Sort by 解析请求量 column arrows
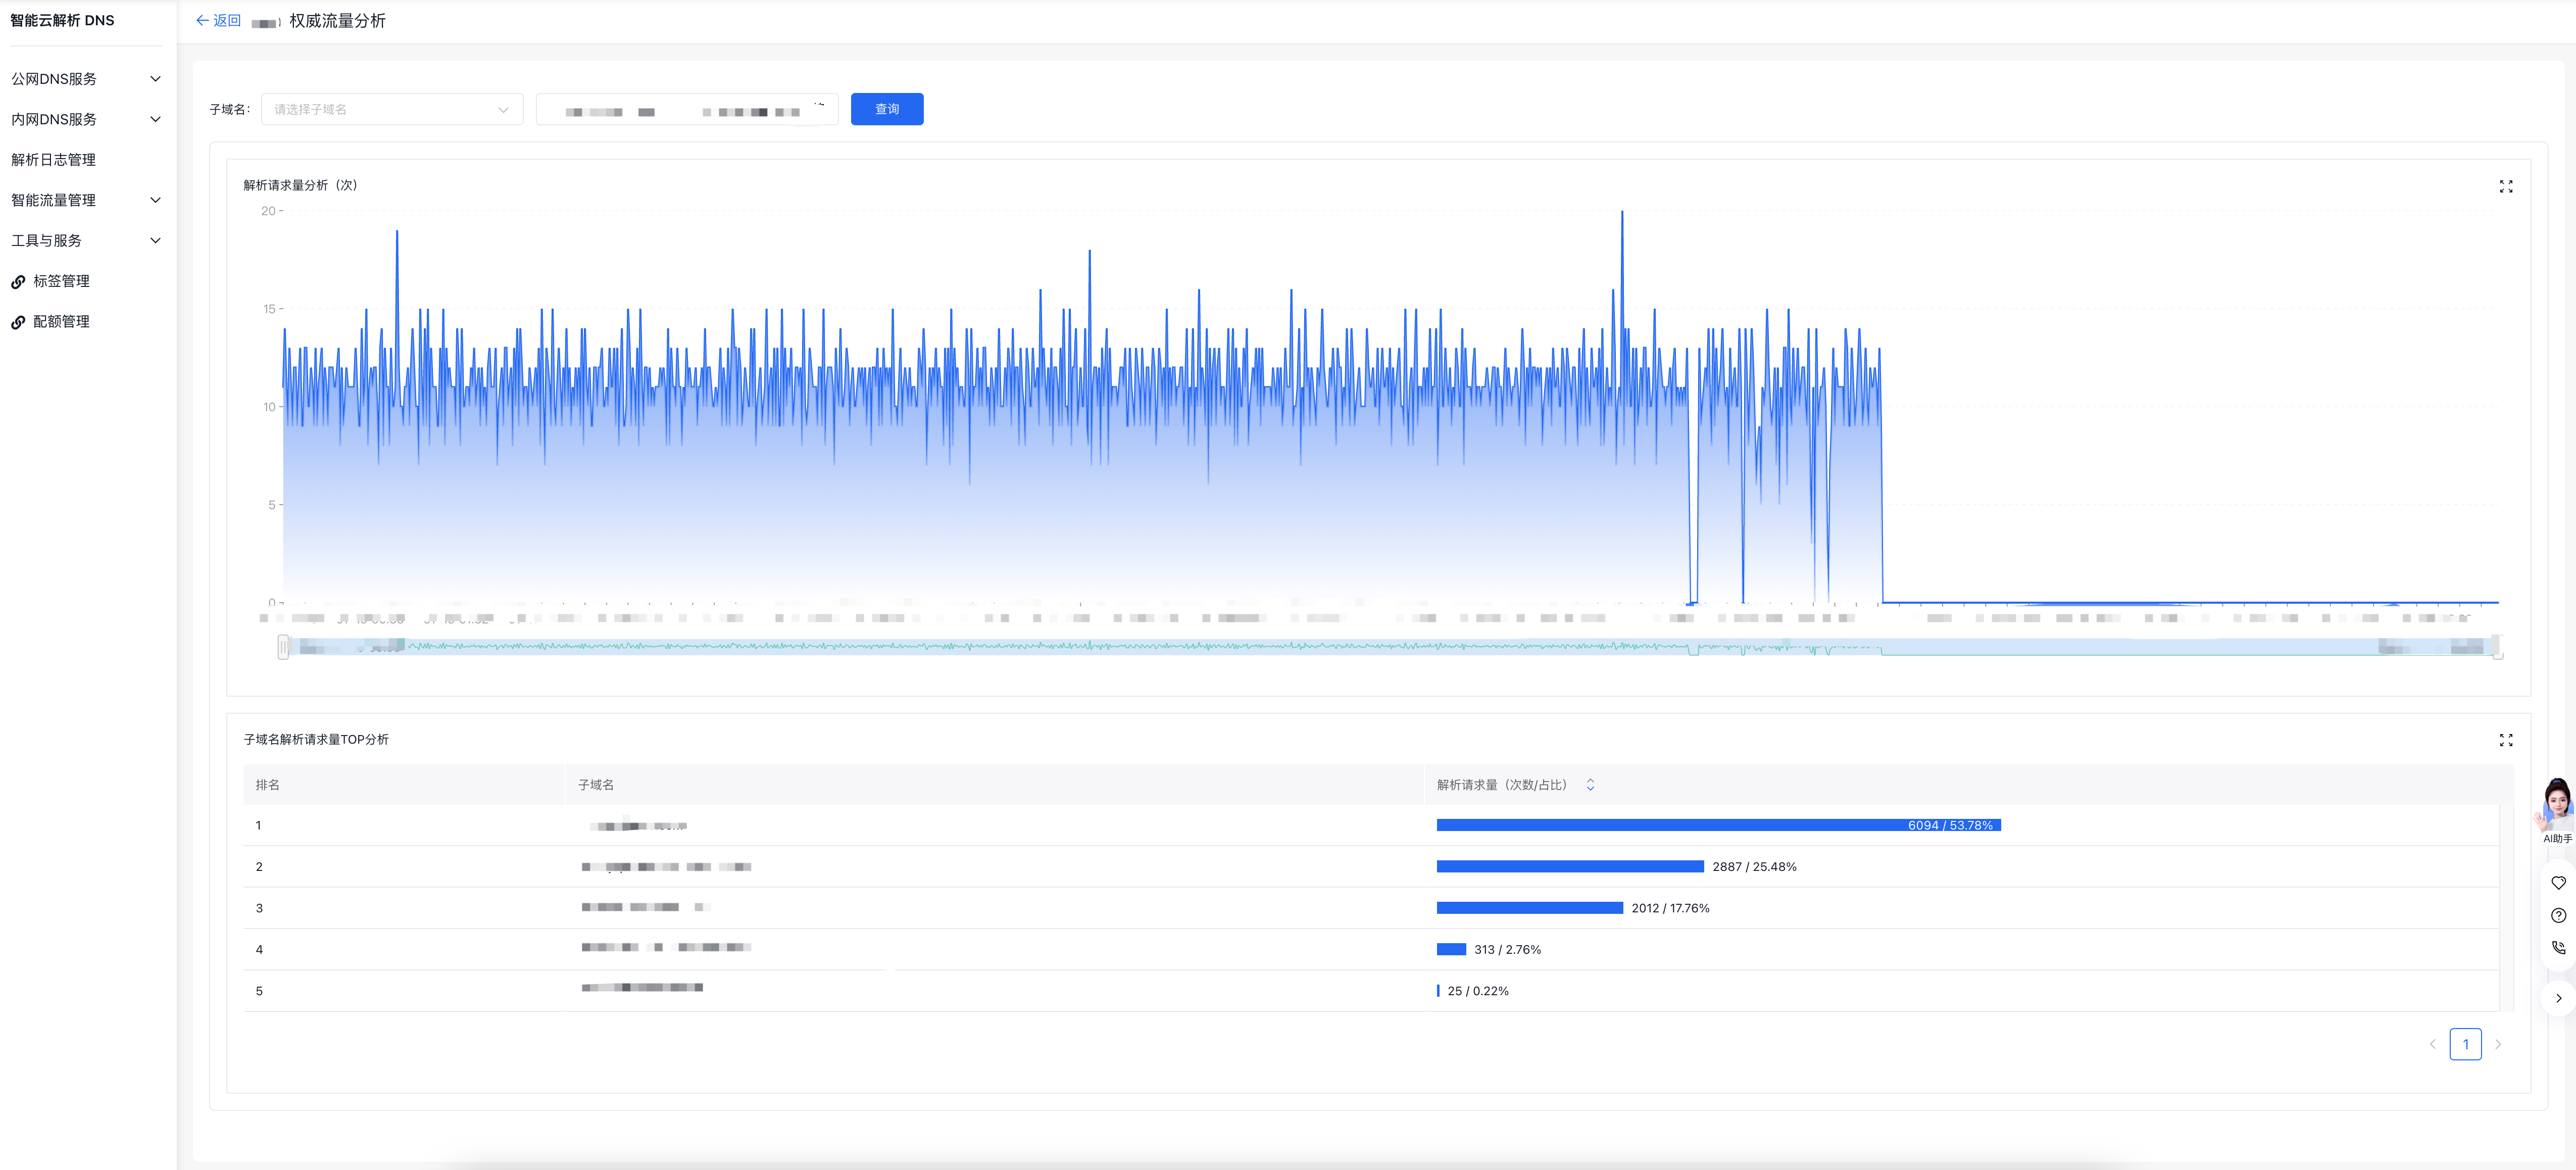The image size is (2576, 1170). coord(1590,785)
